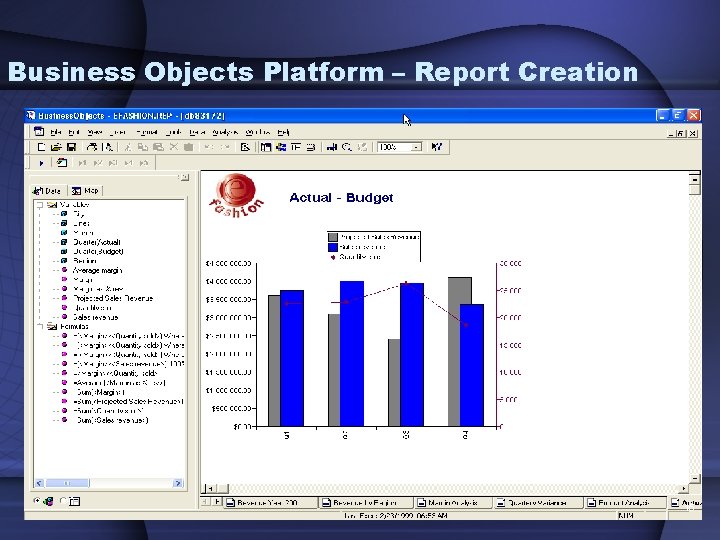Switch to the Map tab

[85, 191]
